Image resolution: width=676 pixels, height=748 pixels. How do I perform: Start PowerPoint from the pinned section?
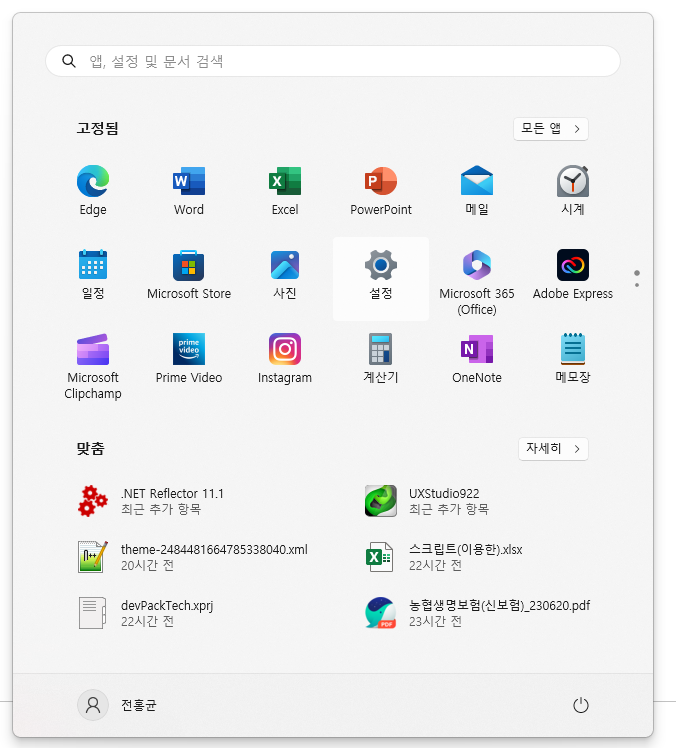point(381,190)
